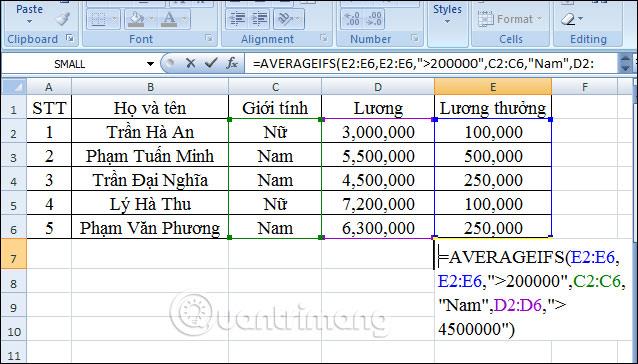Click the salary cell 3,000,000
The width and height of the screenshot is (638, 364).
[378, 131]
